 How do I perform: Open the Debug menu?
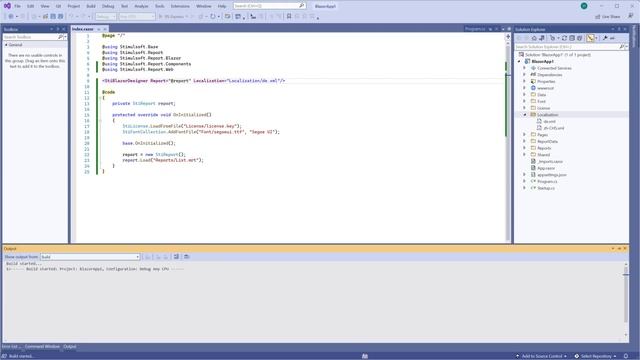click(108, 6)
